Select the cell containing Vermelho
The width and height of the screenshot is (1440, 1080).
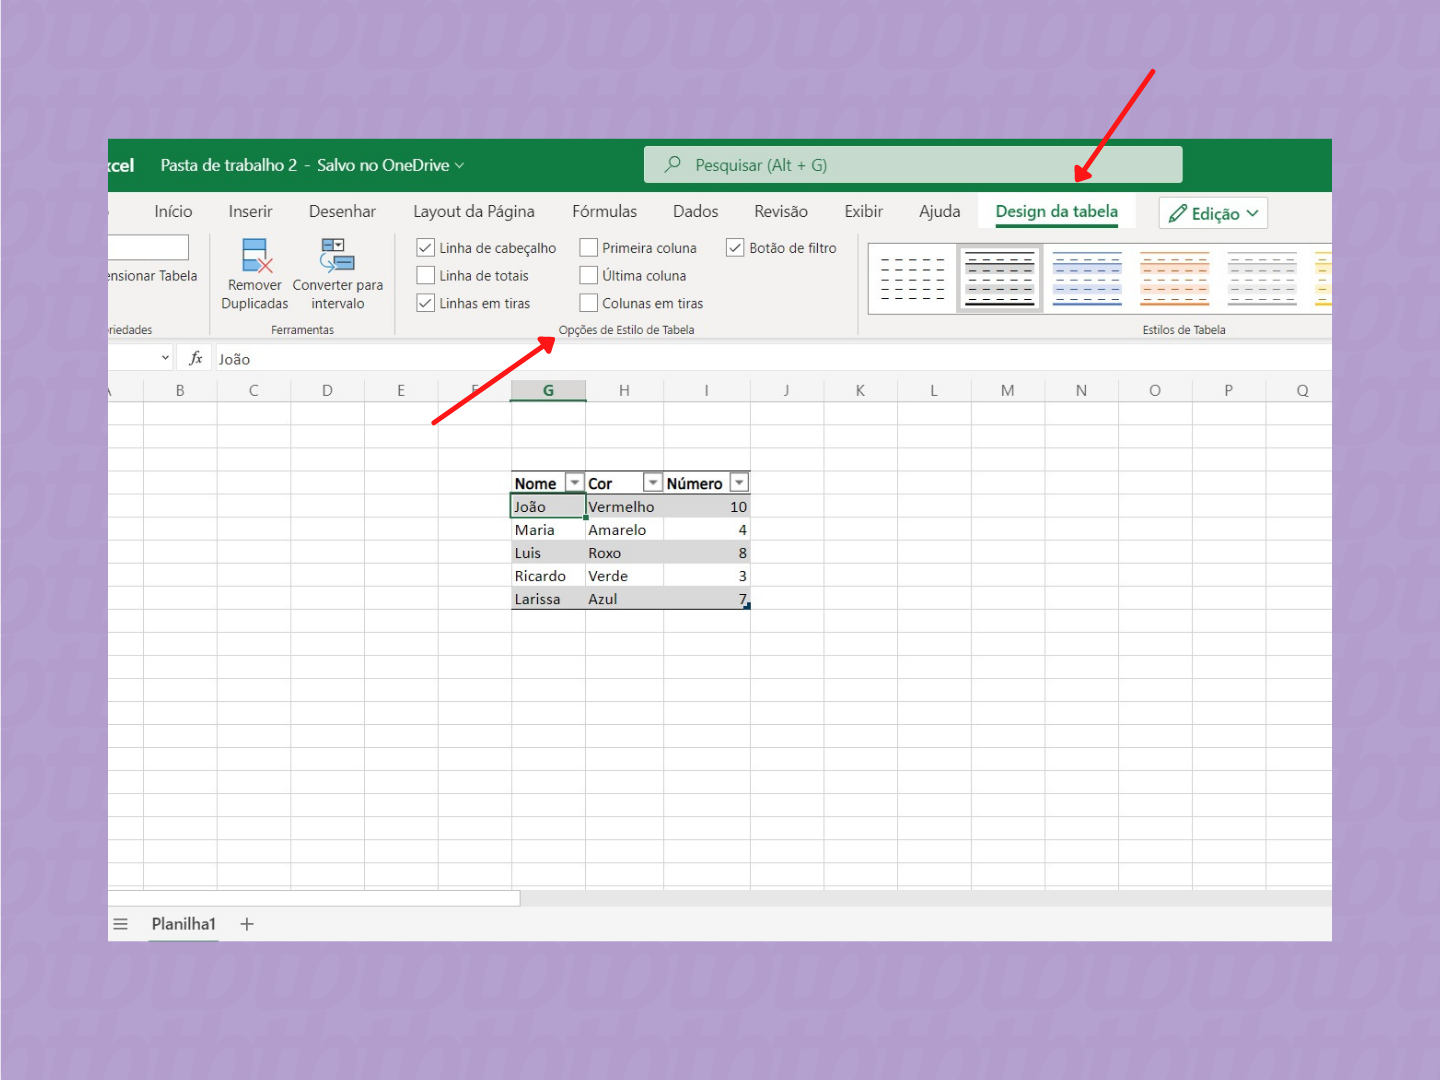(x=624, y=507)
